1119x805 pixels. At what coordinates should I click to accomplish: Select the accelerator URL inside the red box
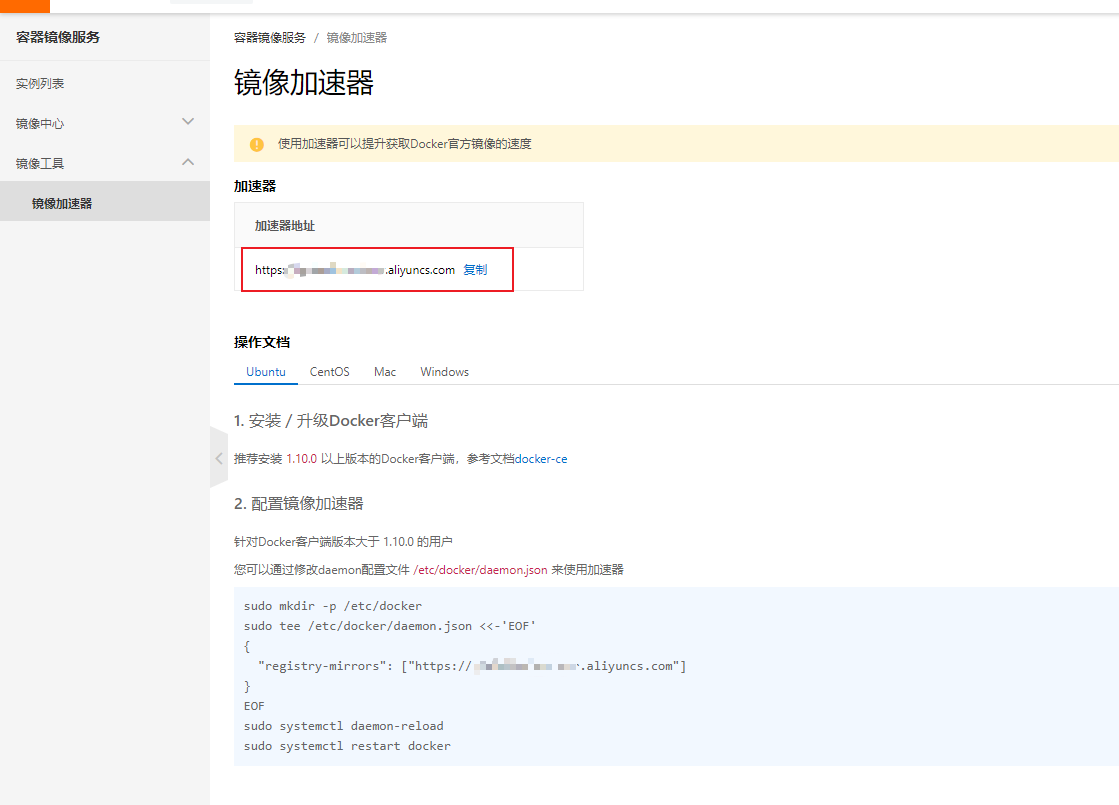tap(350, 268)
